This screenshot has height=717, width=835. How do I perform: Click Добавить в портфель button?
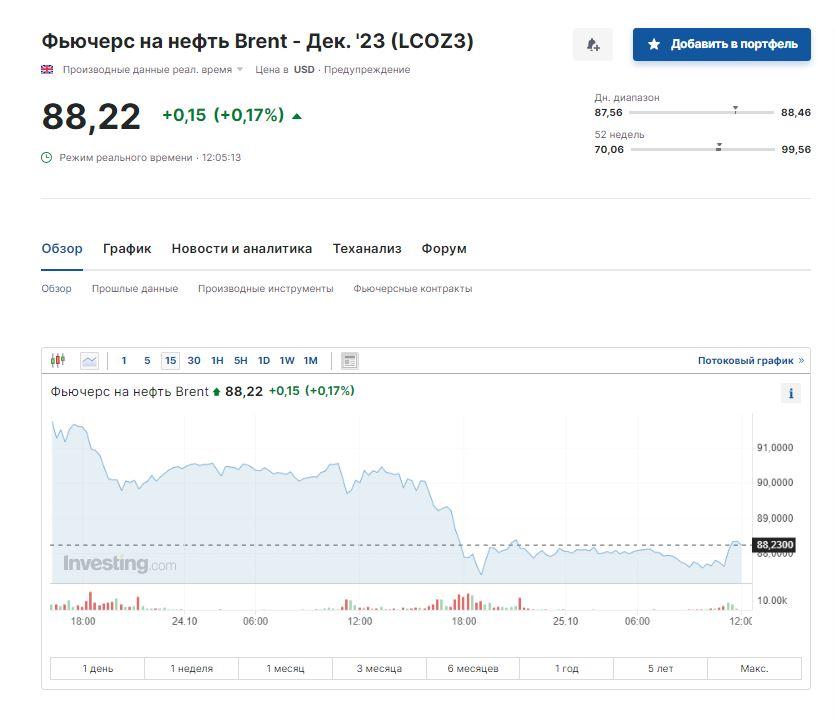pyautogui.click(x=721, y=44)
